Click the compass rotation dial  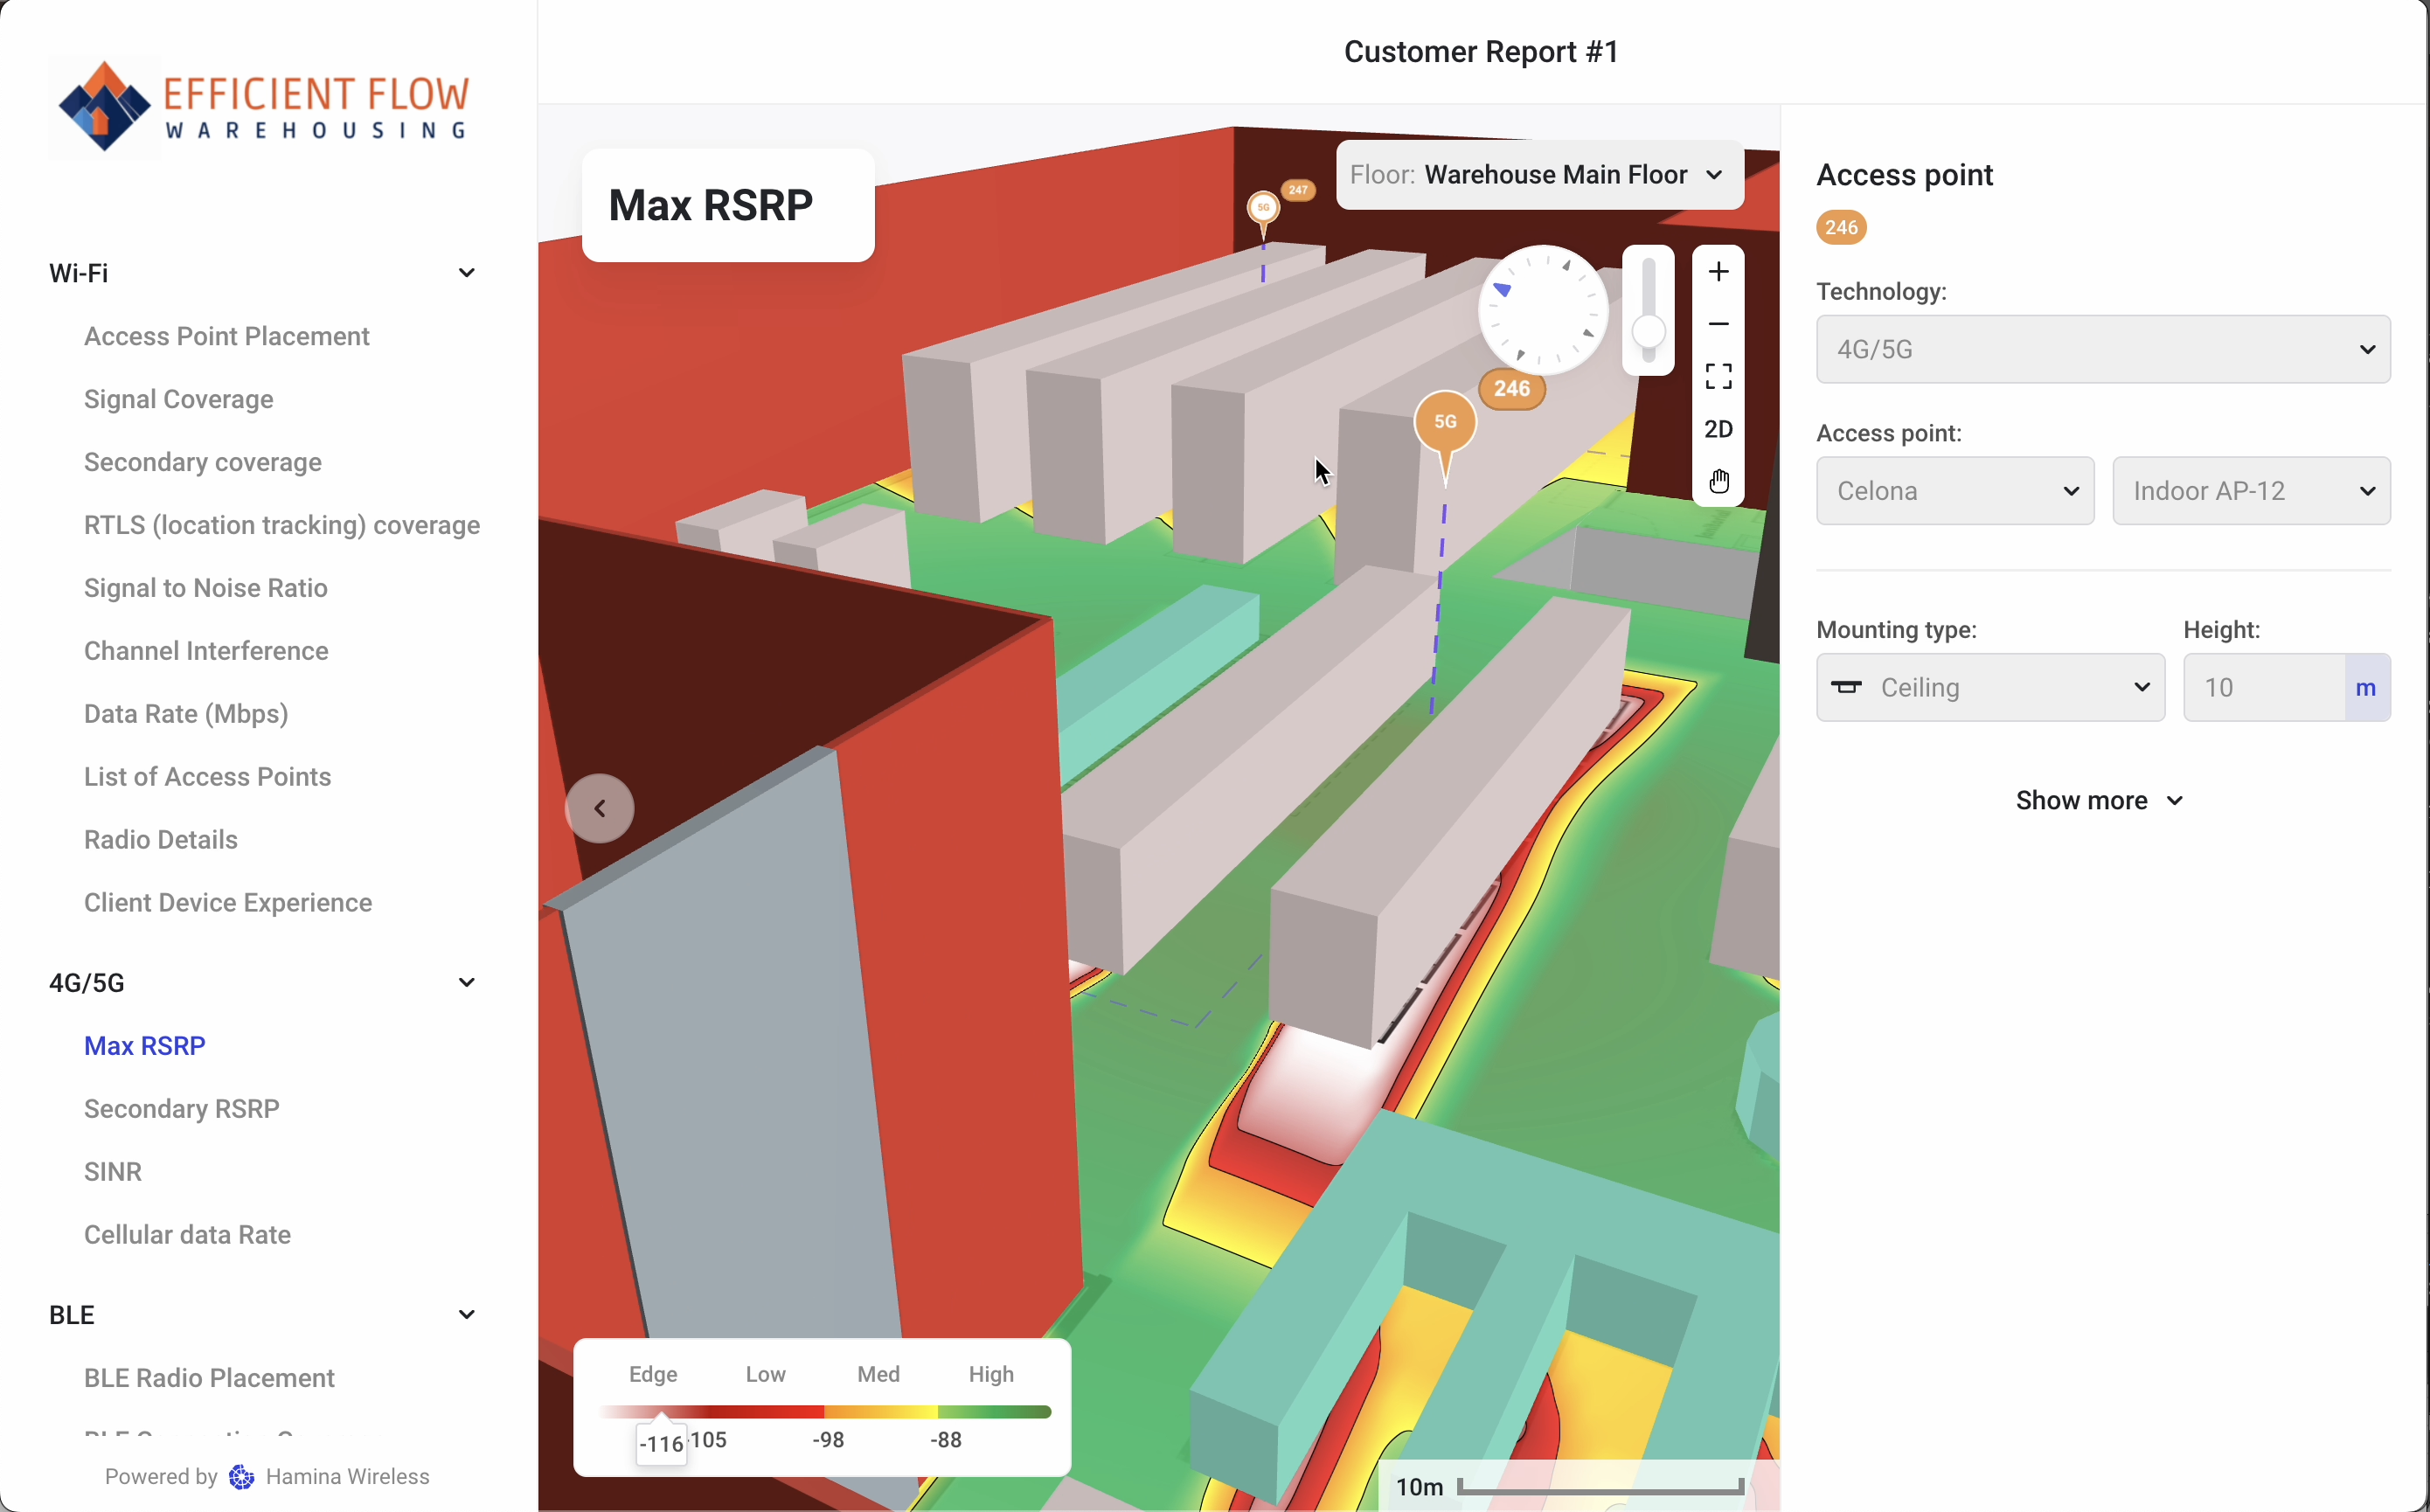click(x=1543, y=310)
